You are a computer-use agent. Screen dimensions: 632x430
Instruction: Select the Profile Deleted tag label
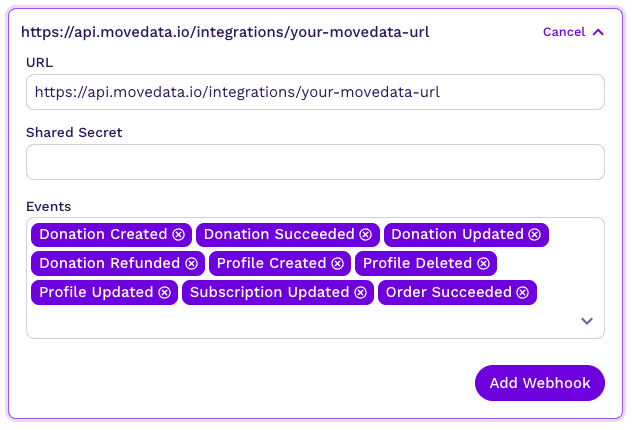coord(417,263)
